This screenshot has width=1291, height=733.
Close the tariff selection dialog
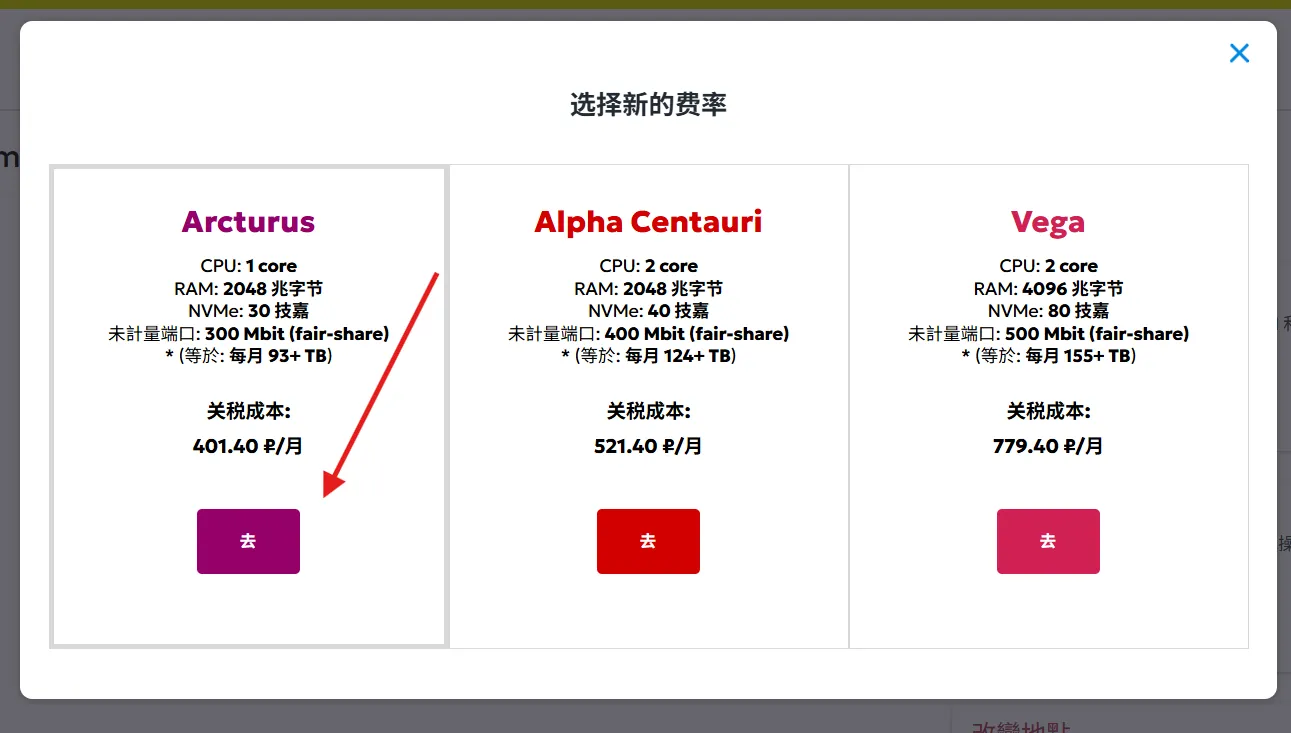pyautogui.click(x=1239, y=54)
